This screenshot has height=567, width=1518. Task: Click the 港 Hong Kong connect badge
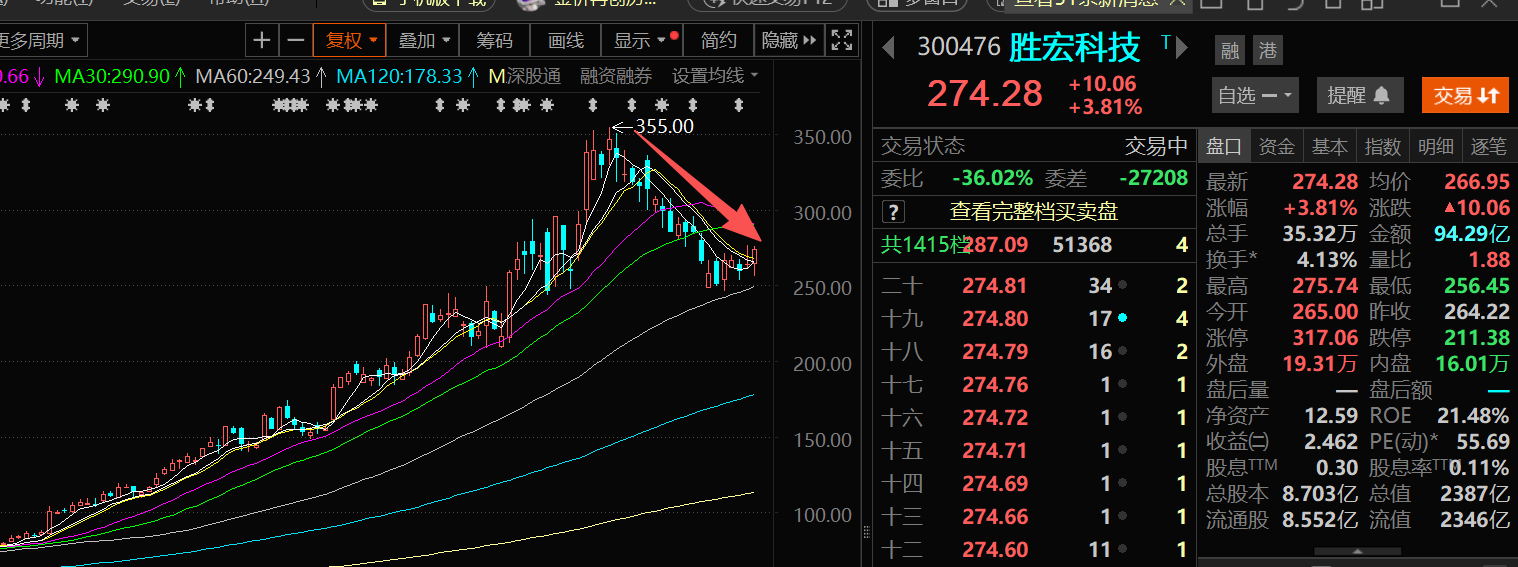pyautogui.click(x=1266, y=50)
